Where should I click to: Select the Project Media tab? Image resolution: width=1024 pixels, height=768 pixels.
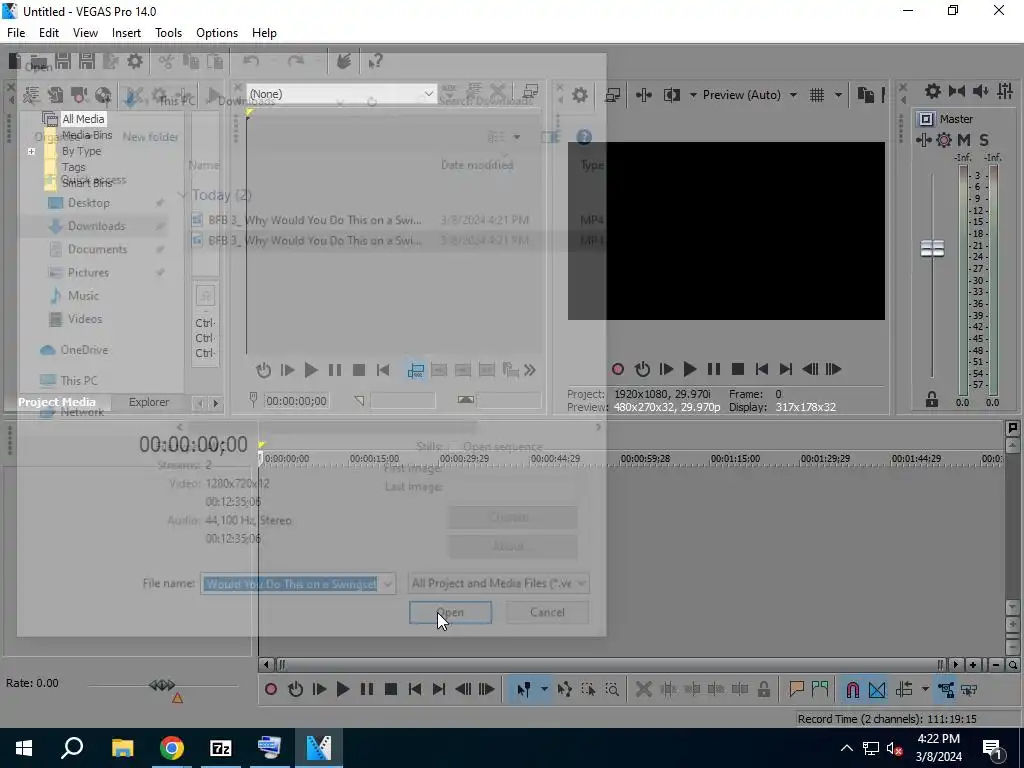57,402
